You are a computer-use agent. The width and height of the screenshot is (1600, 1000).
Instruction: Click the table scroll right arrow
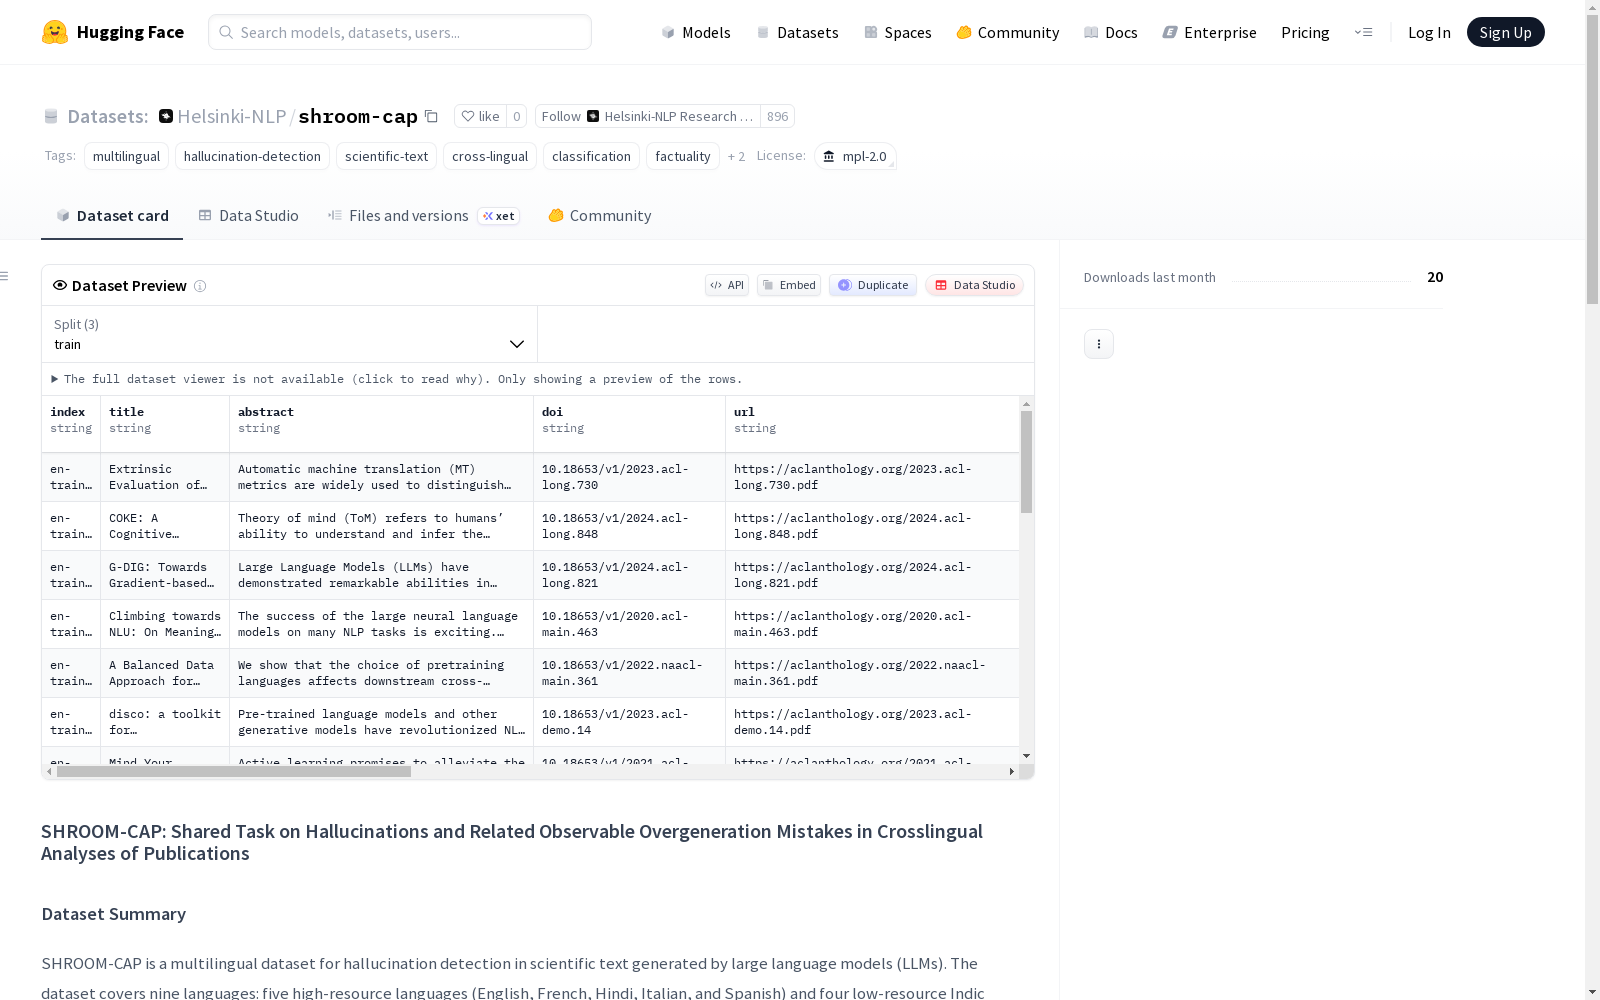(1012, 772)
